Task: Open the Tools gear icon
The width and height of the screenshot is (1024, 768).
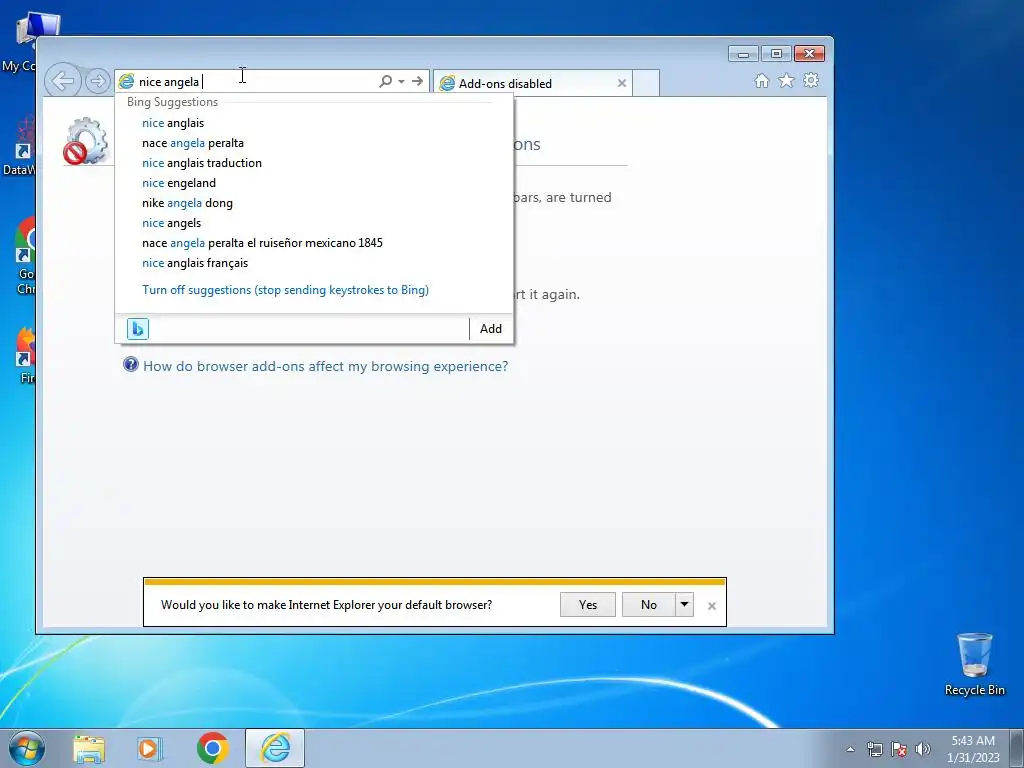Action: coord(811,80)
